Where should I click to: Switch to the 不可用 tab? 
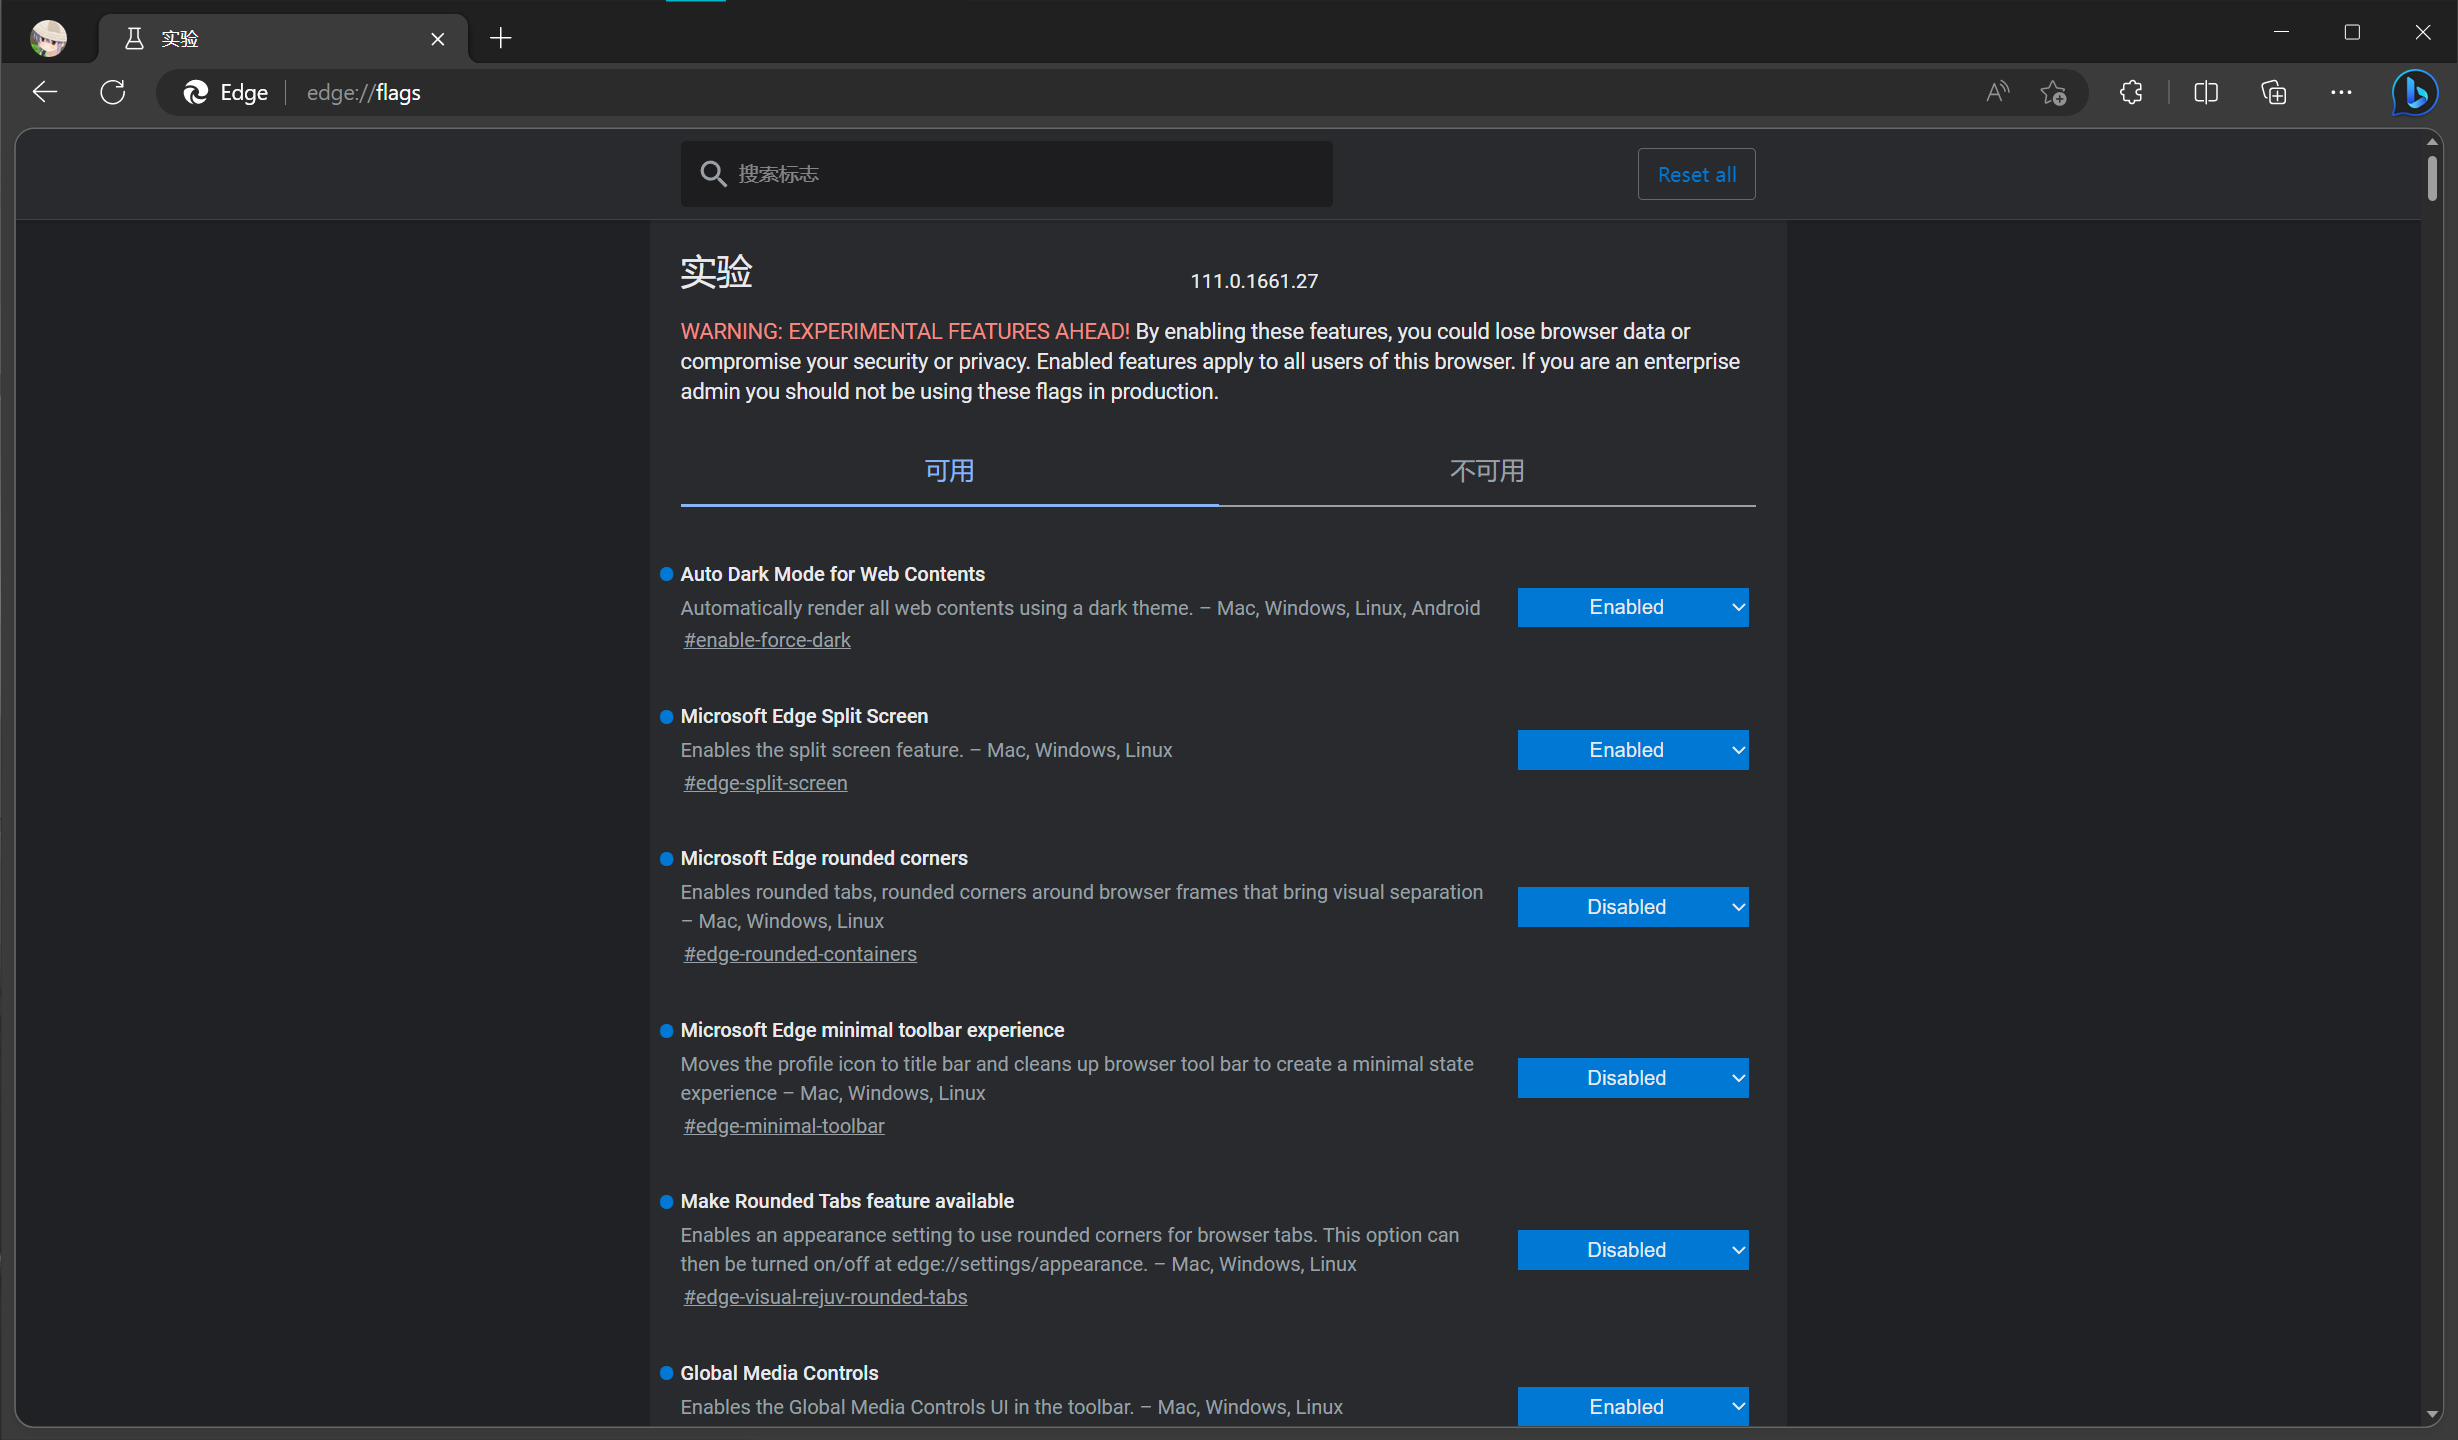click(1486, 470)
